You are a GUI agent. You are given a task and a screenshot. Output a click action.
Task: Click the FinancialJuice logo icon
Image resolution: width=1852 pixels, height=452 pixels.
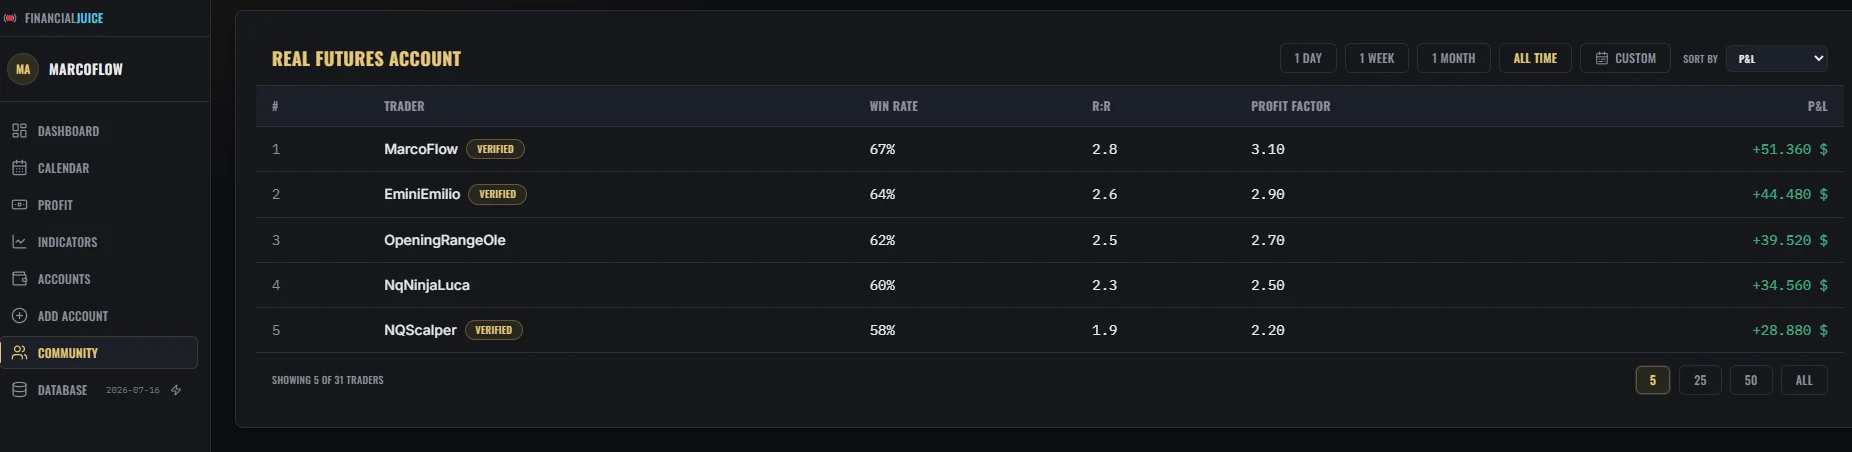pos(10,18)
